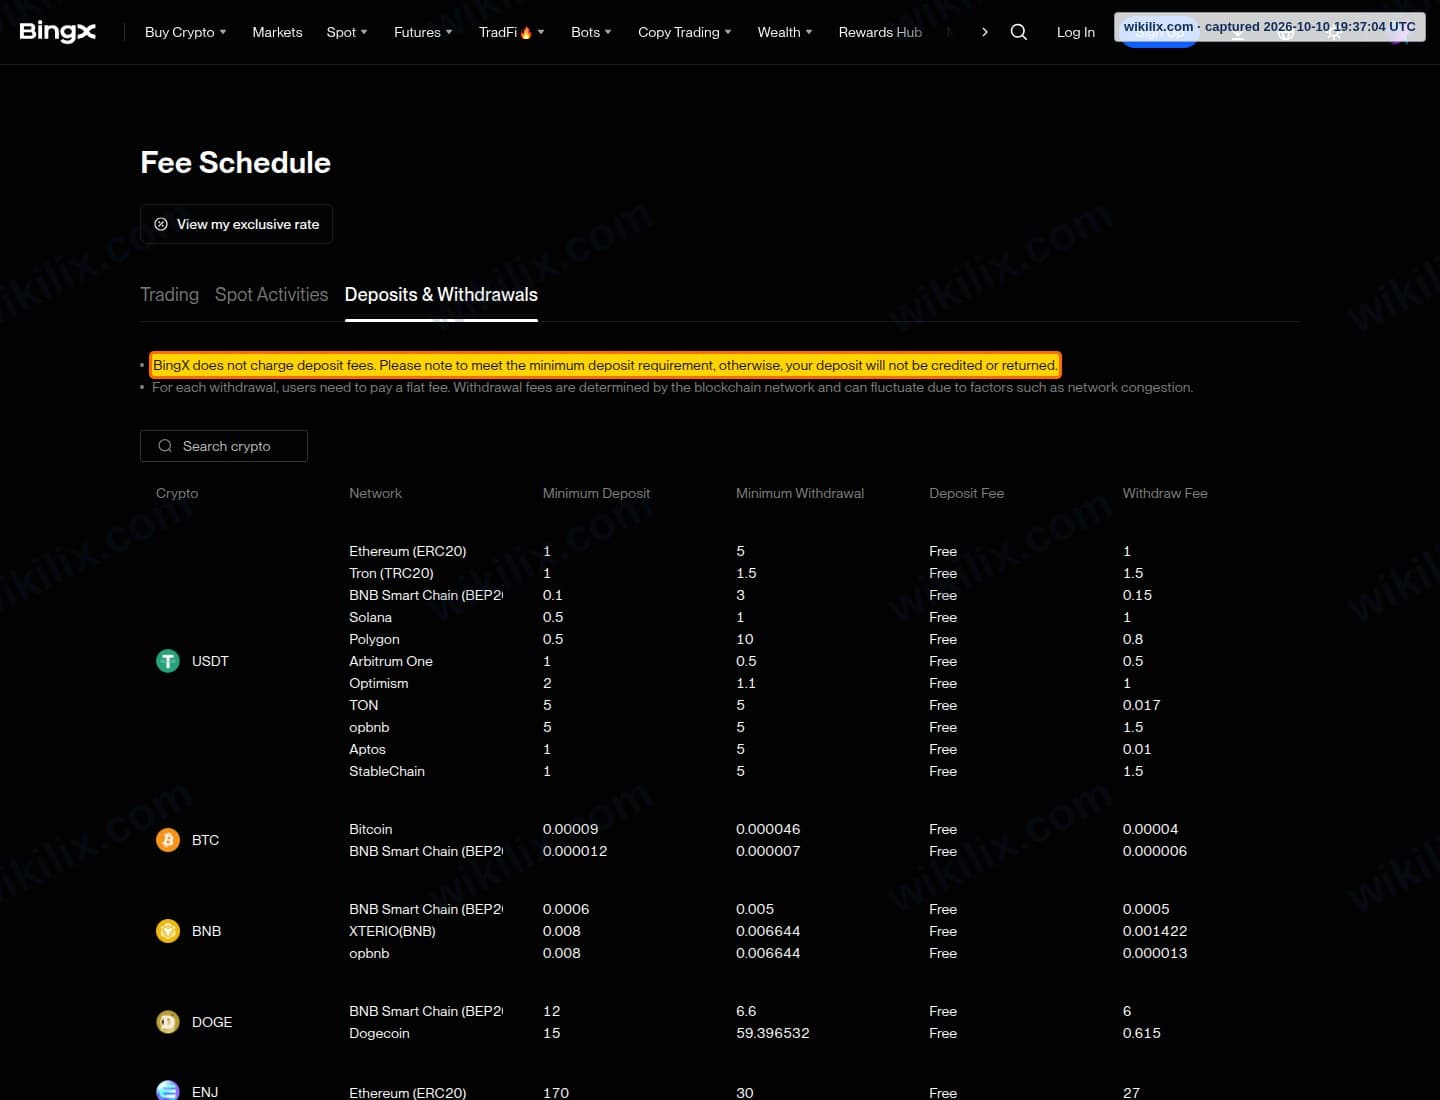Click the Network column header

(x=375, y=493)
